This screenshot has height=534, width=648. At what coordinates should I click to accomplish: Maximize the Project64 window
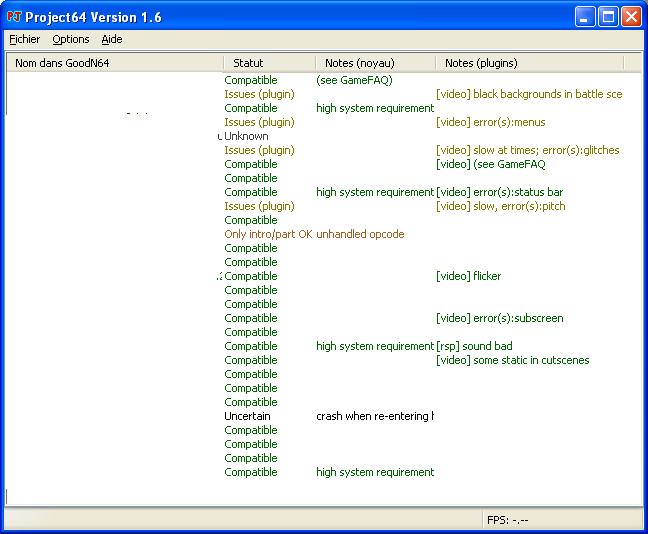[x=608, y=17]
